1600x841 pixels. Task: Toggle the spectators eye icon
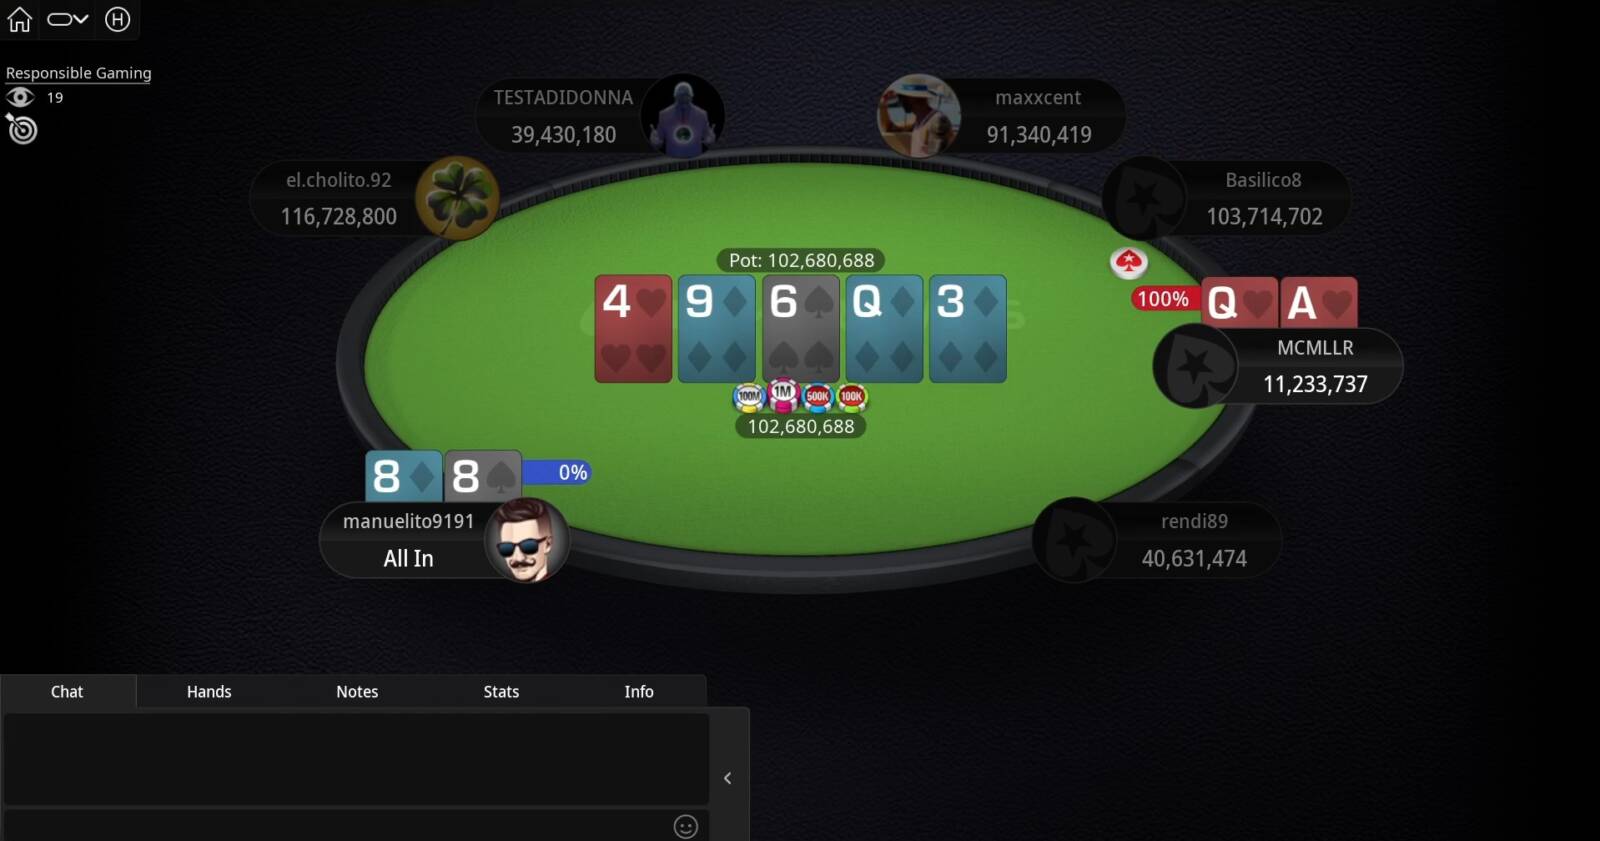coord(20,97)
